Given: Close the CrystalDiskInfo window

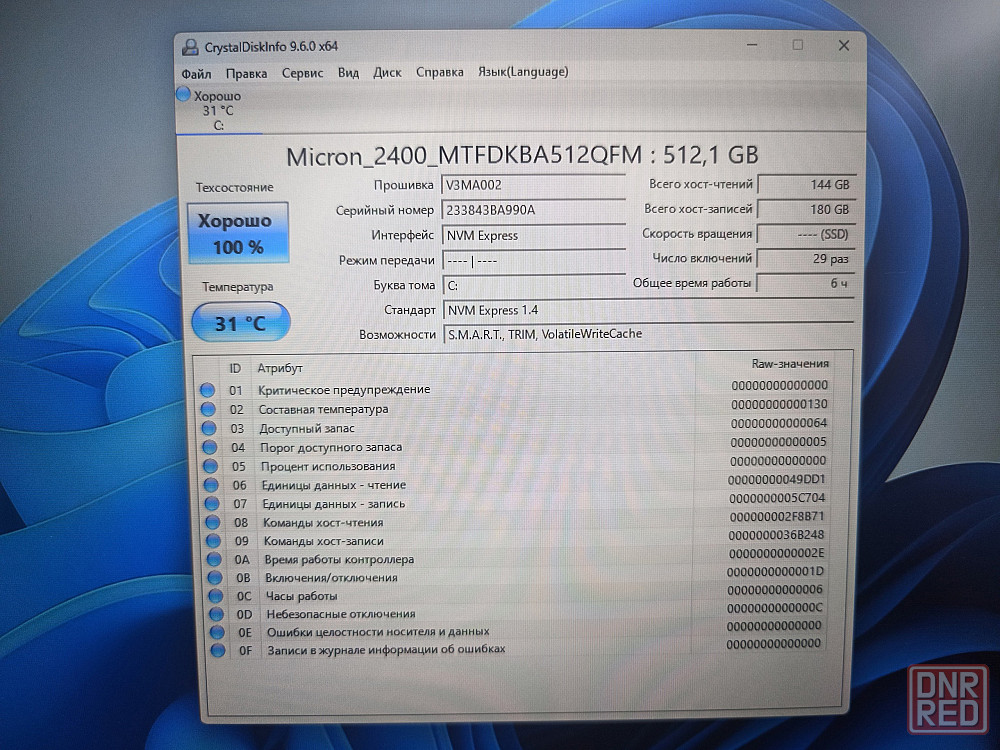Looking at the screenshot, I should [843, 45].
